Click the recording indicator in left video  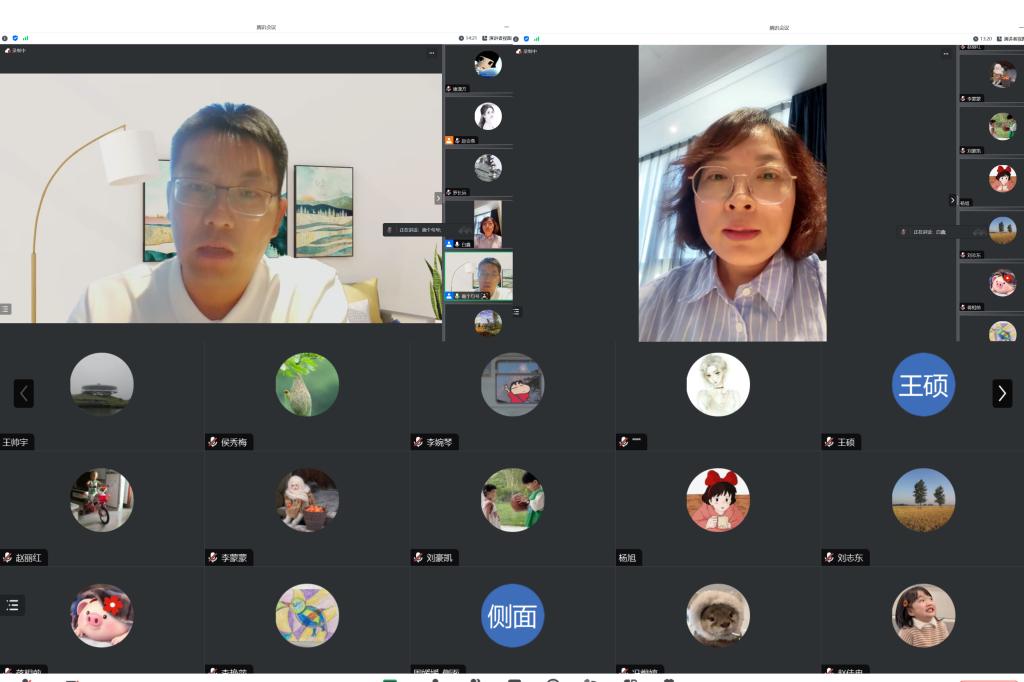(x=16, y=50)
